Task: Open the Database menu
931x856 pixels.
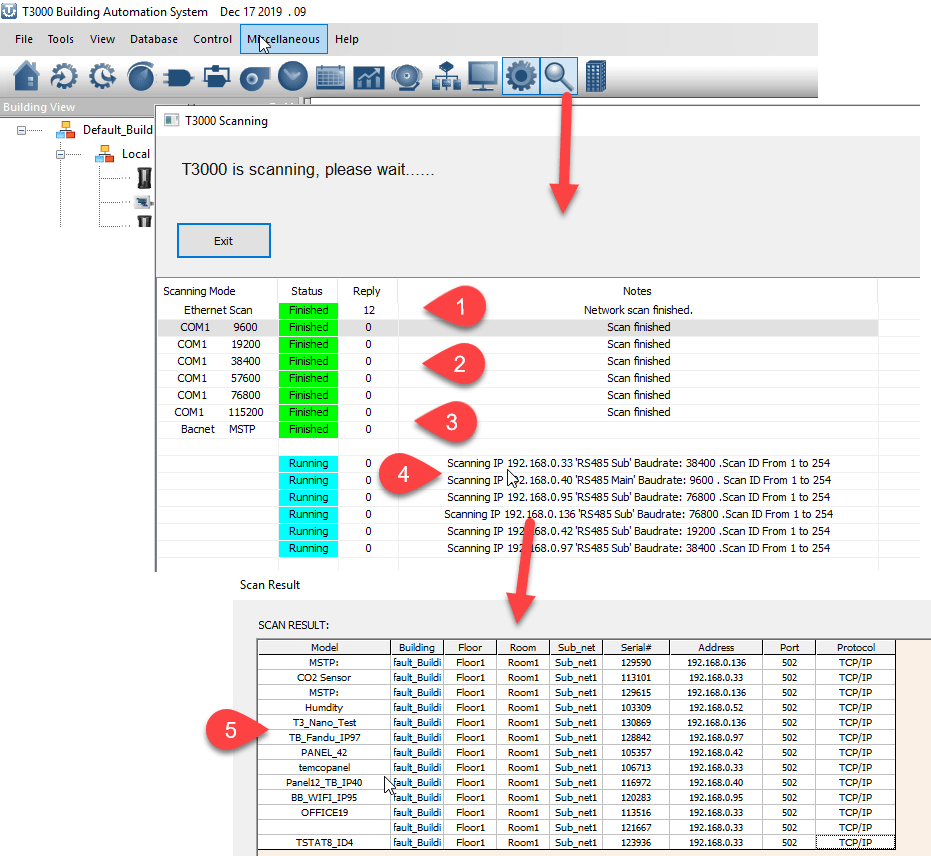Action: (x=154, y=39)
